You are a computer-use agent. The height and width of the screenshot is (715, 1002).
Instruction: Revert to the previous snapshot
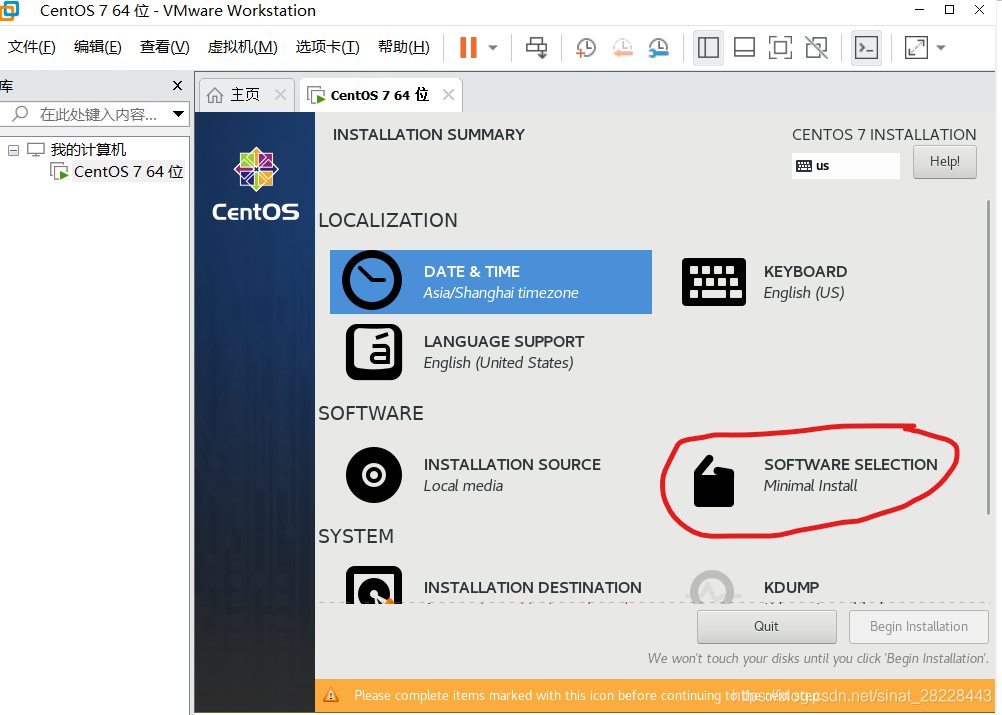622,47
